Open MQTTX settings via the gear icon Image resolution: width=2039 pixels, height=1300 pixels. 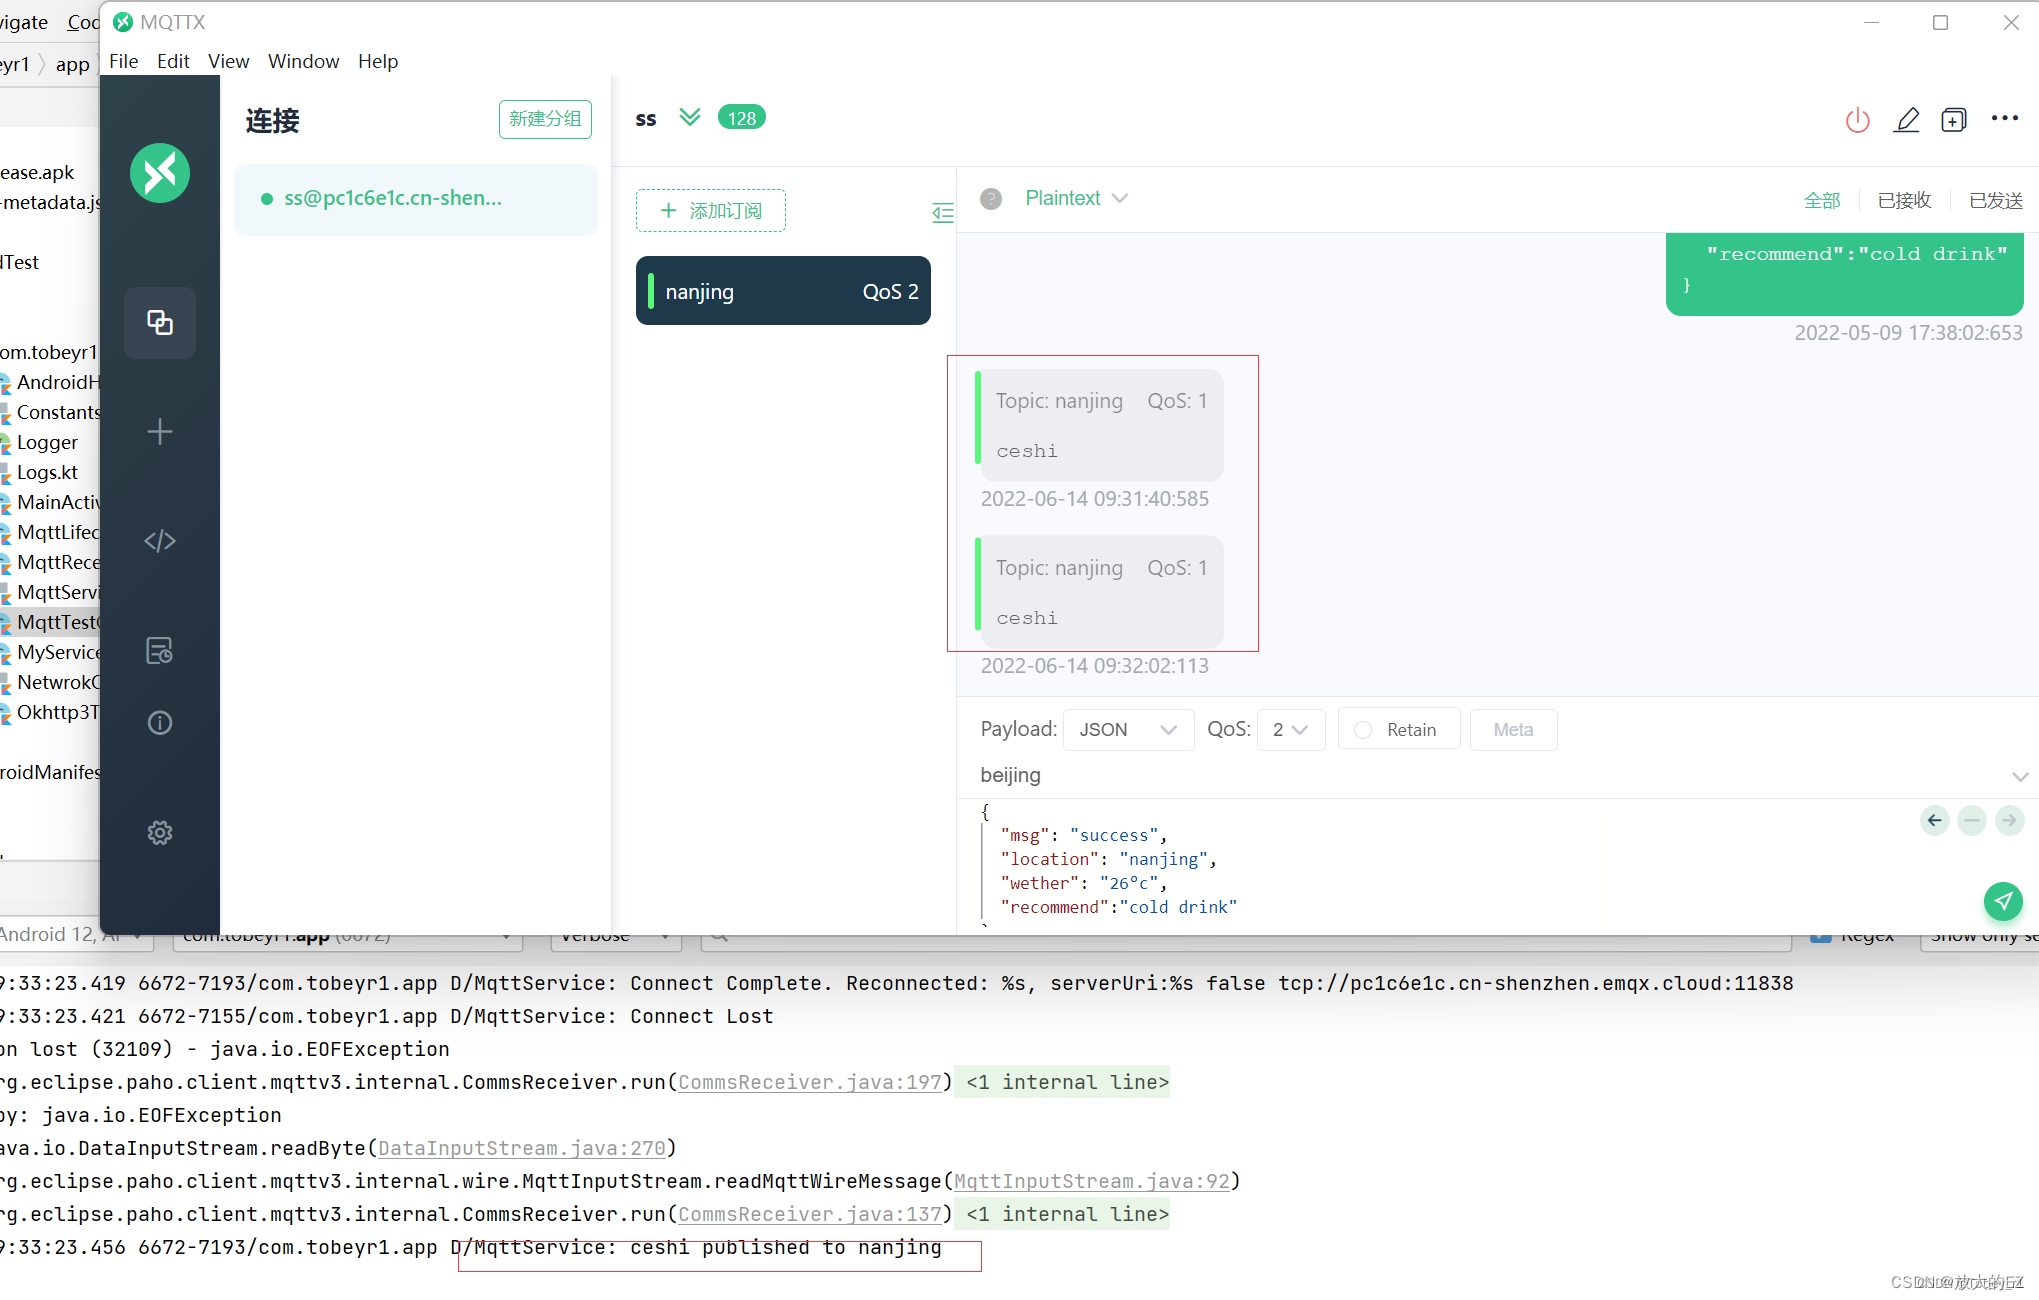pyautogui.click(x=160, y=833)
